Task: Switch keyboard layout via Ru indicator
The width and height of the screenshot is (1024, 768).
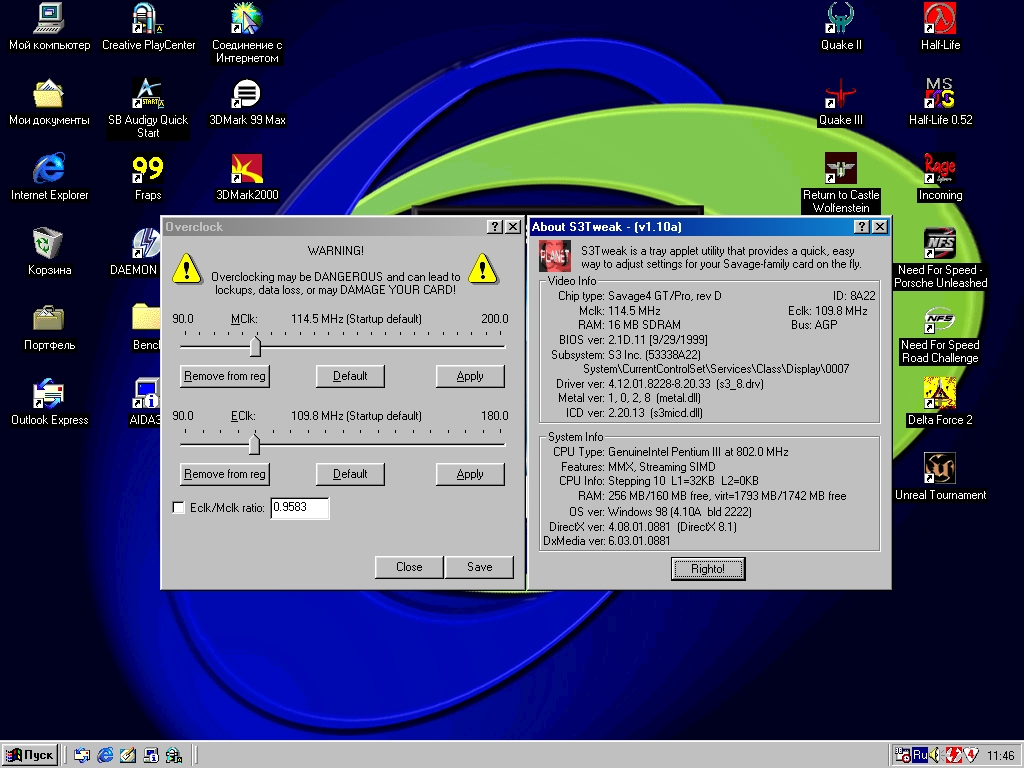Action: click(x=920, y=755)
